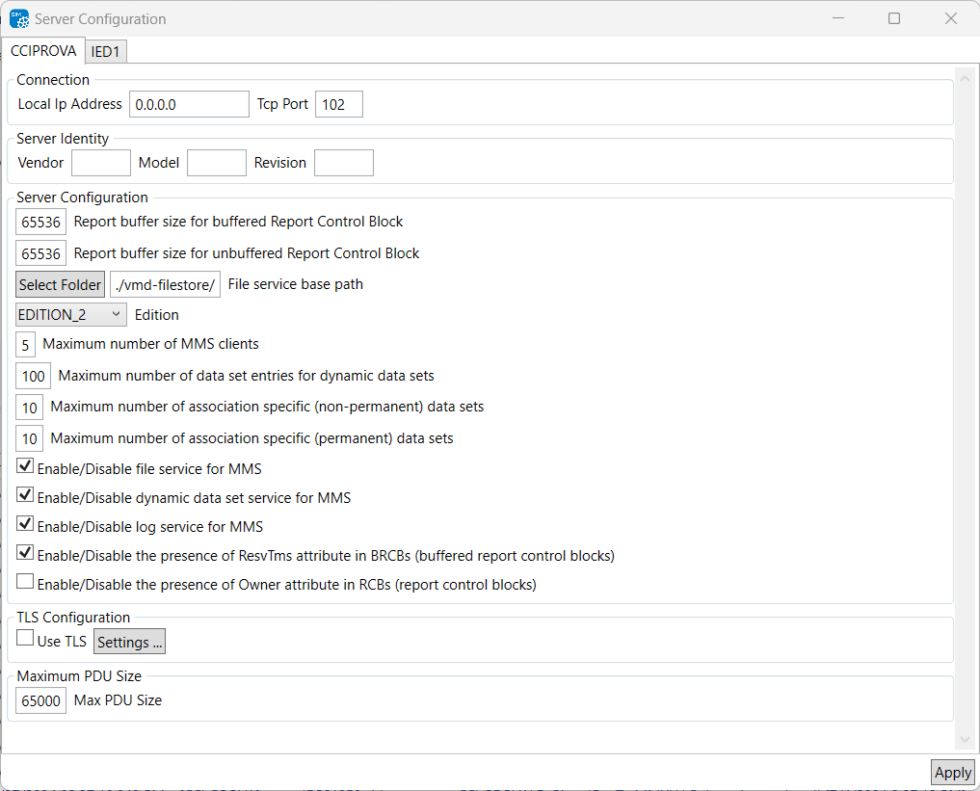Disable dynamic data set service for MMS

click(x=24, y=494)
